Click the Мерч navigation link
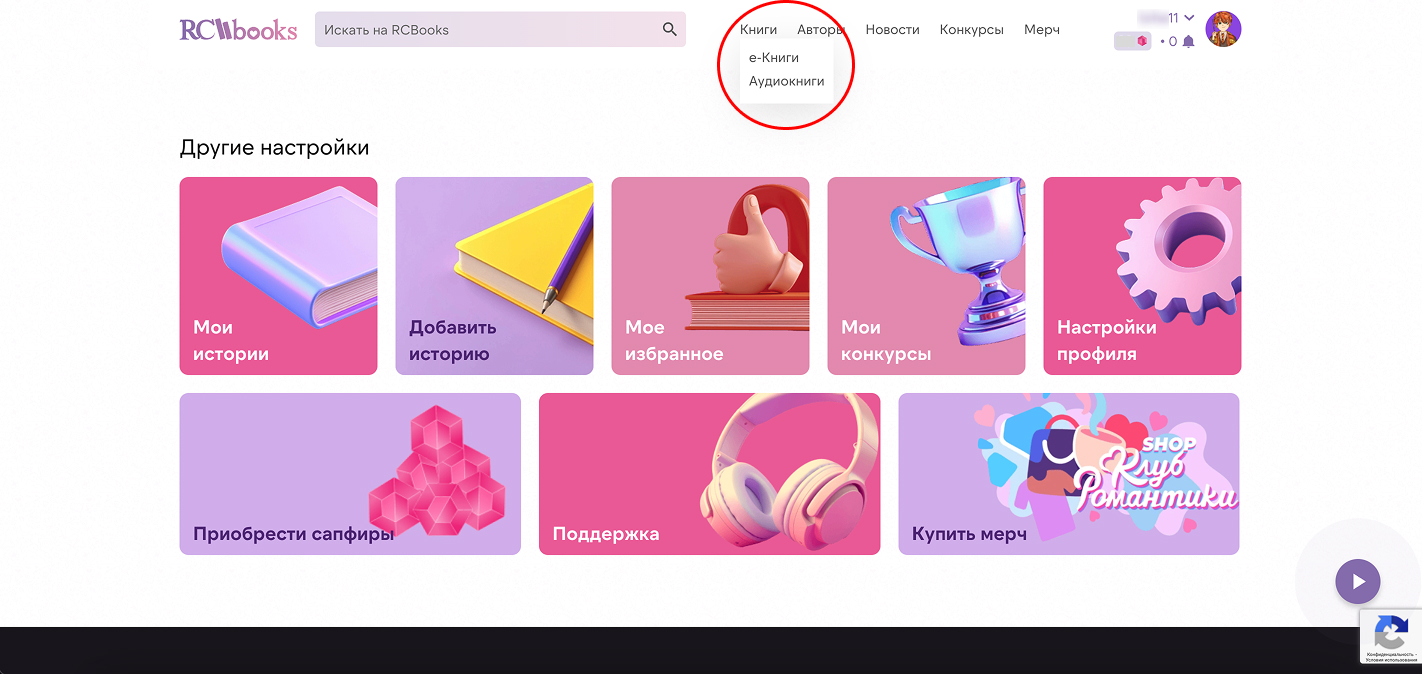Screen dimensions: 1422x674 [1041, 30]
